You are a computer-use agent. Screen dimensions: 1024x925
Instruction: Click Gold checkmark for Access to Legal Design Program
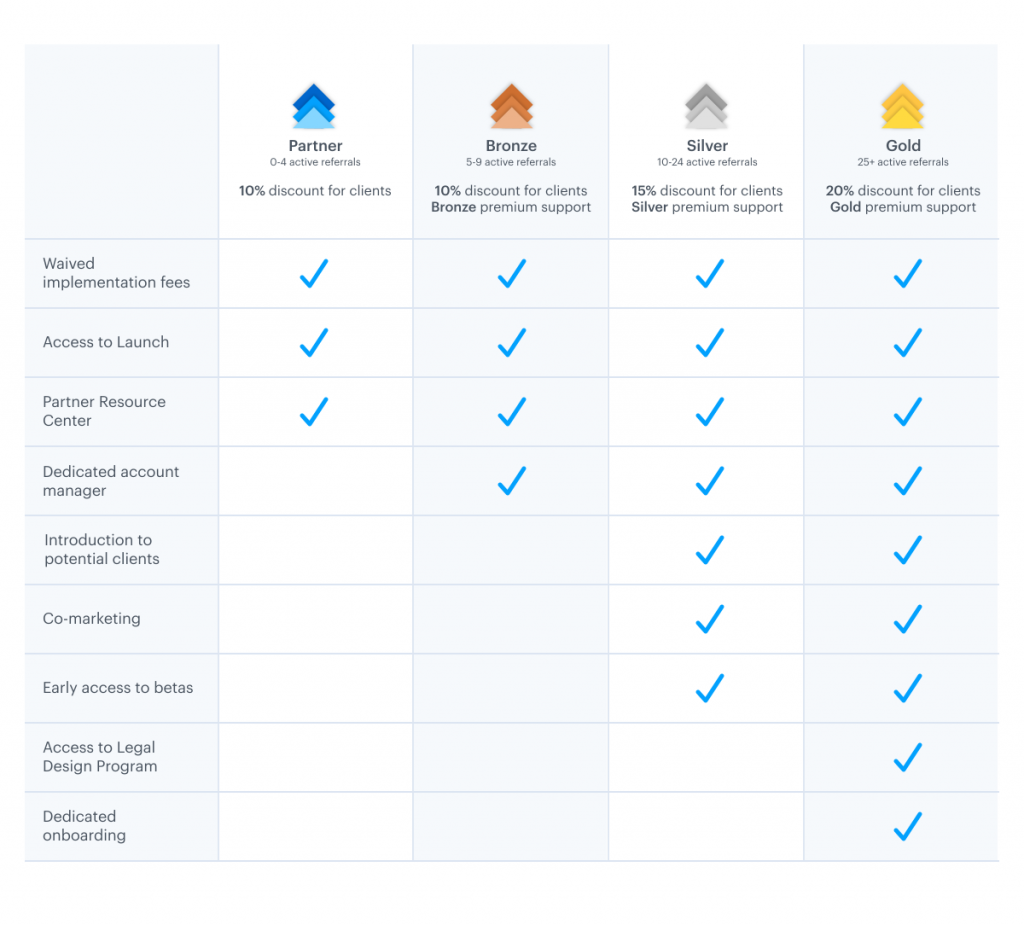tap(907, 757)
